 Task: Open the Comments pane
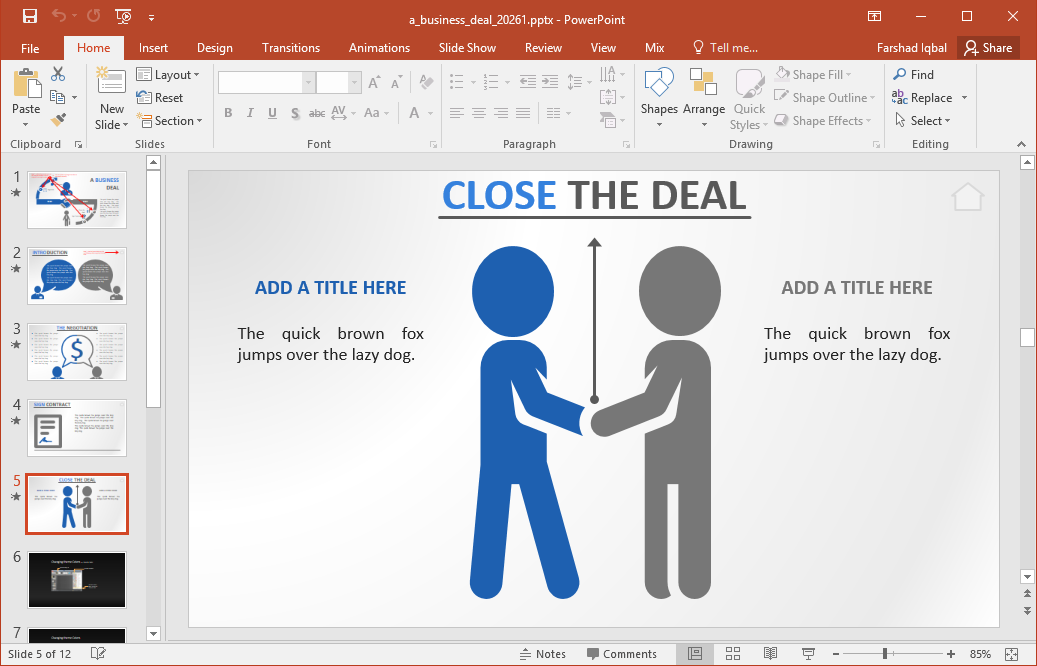[x=623, y=653]
